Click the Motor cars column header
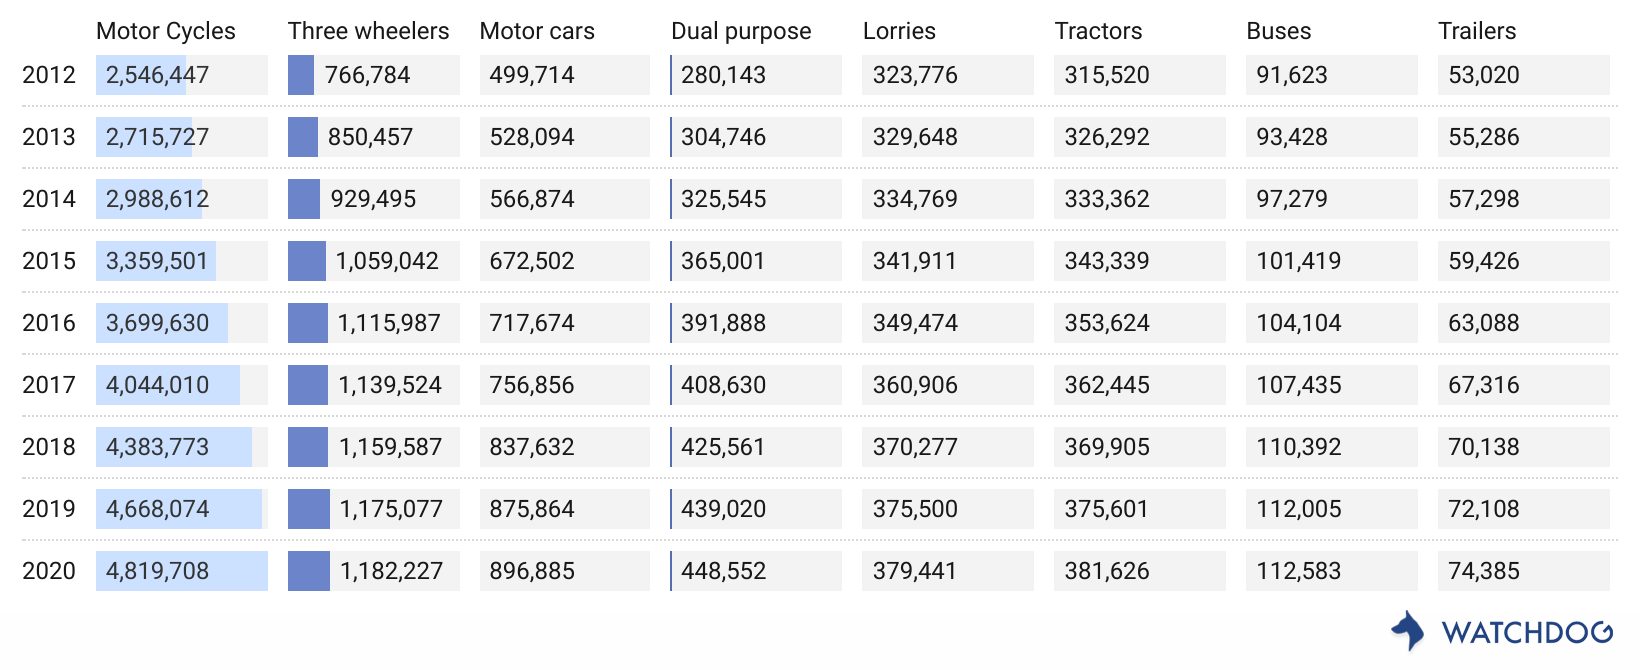This screenshot has height=670, width=1640. 537,31
